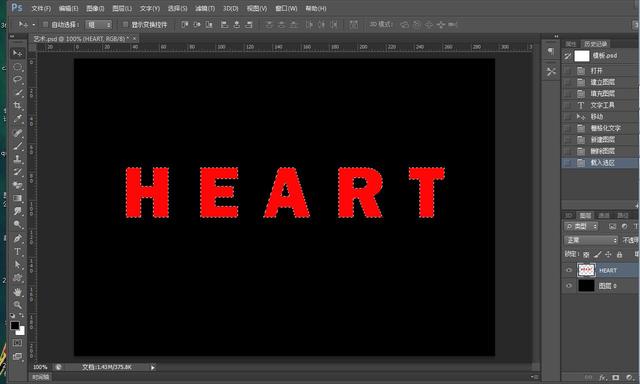Image resolution: width=640 pixels, height=384 pixels.
Task: Hide the 图层 0 layer eye icon
Action: (569, 286)
